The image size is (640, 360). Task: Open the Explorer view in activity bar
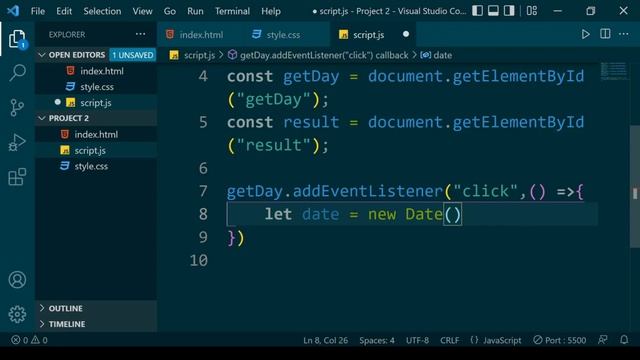17,39
